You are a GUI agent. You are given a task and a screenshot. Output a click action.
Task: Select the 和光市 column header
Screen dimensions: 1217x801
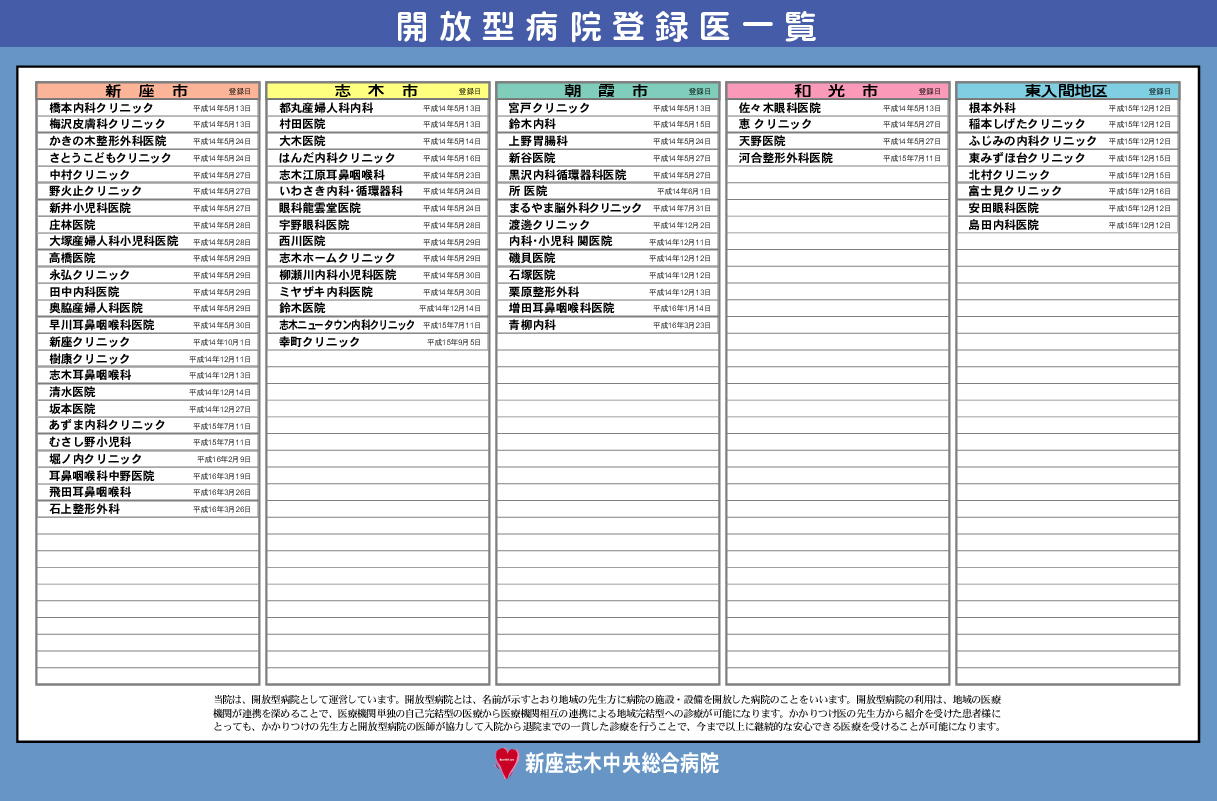point(837,91)
